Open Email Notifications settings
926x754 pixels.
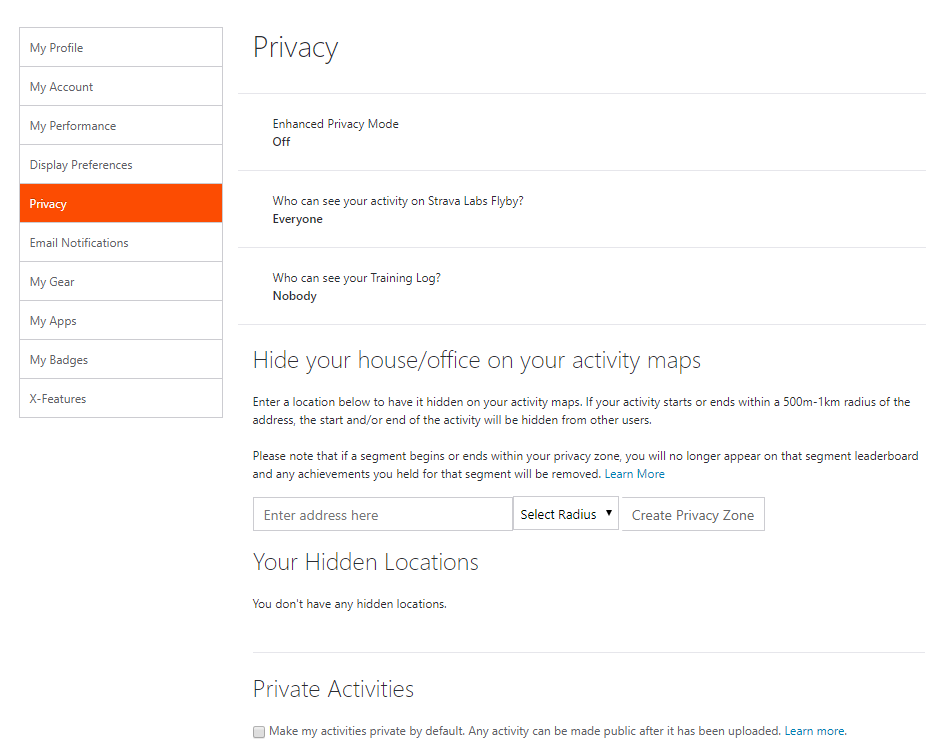pyautogui.click(x=121, y=242)
